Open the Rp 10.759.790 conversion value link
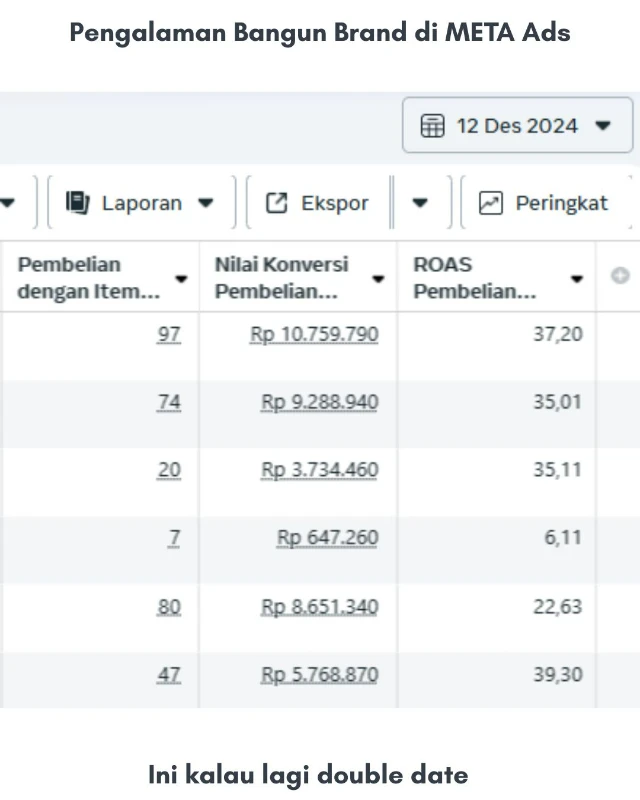This screenshot has width=640, height=800. click(x=314, y=334)
